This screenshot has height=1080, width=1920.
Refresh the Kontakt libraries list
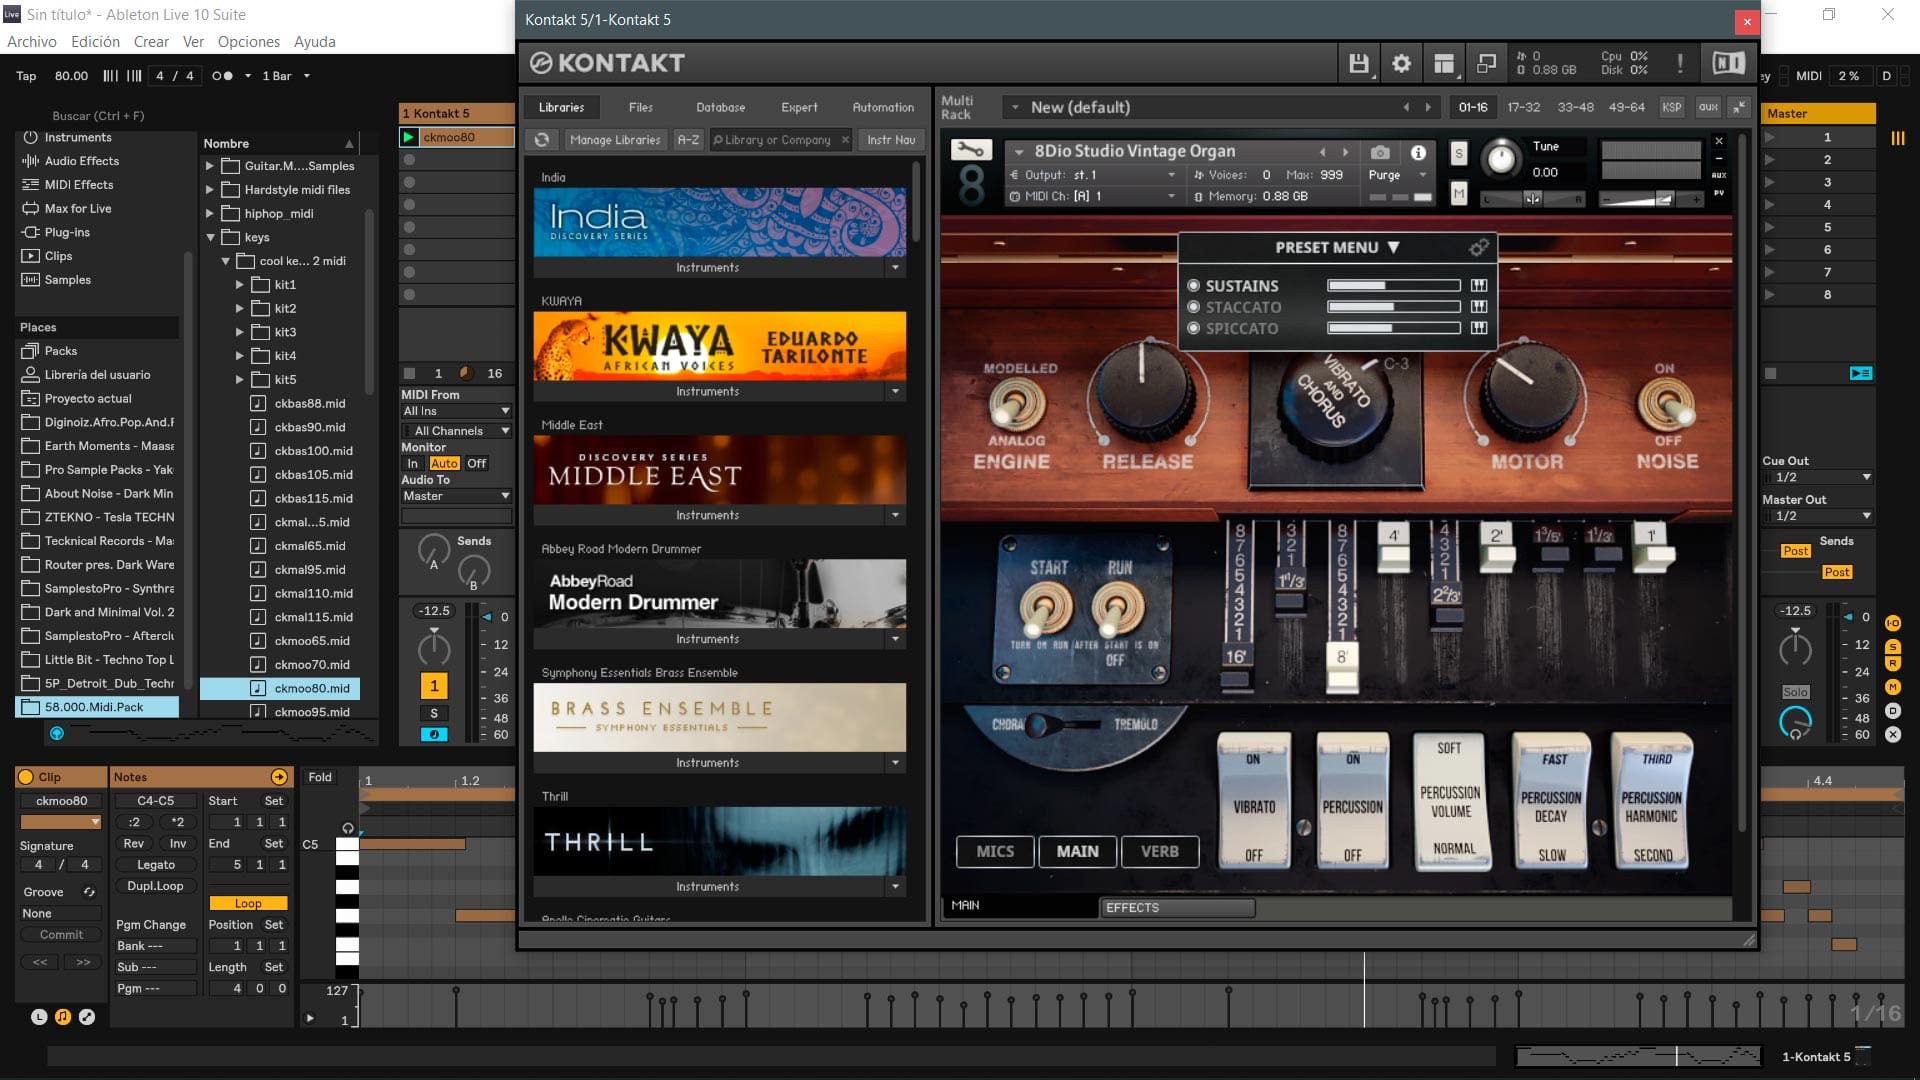(542, 140)
